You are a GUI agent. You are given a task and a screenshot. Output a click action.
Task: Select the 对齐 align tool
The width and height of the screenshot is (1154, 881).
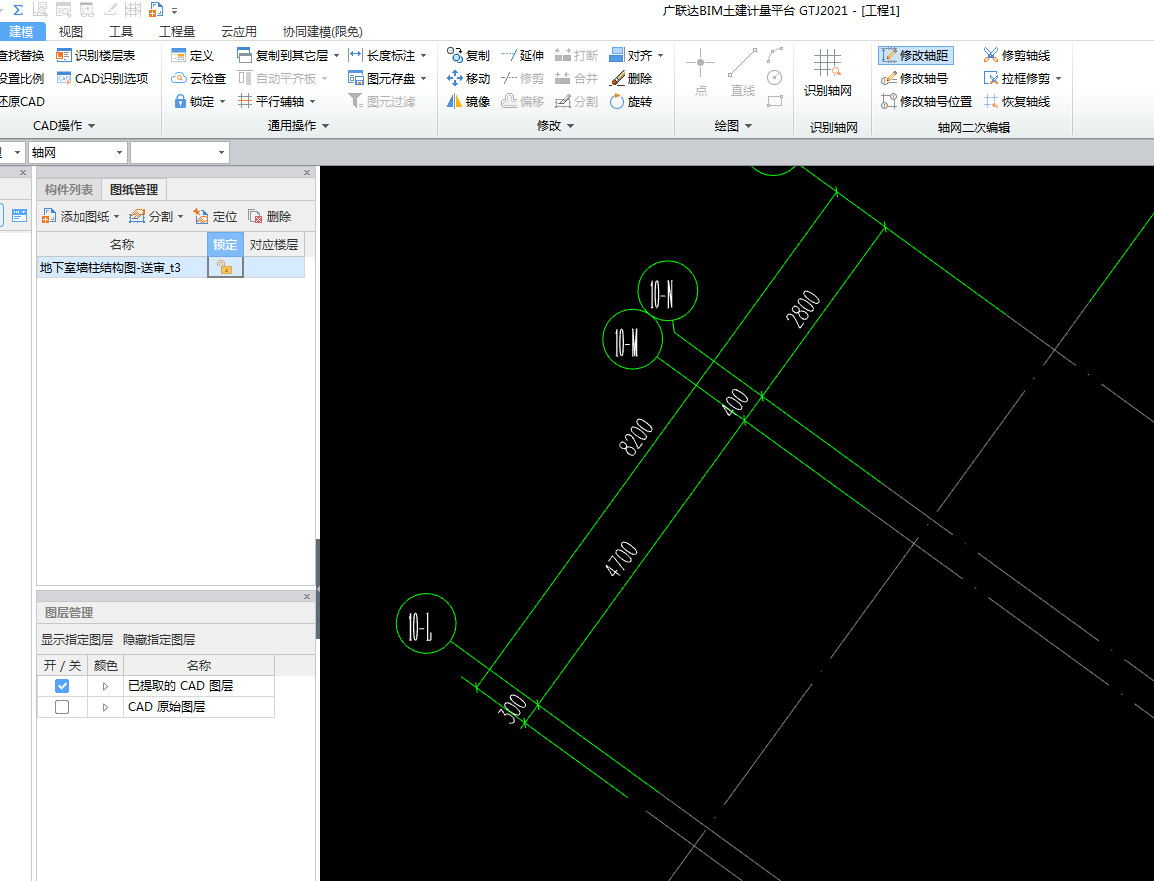click(632, 56)
